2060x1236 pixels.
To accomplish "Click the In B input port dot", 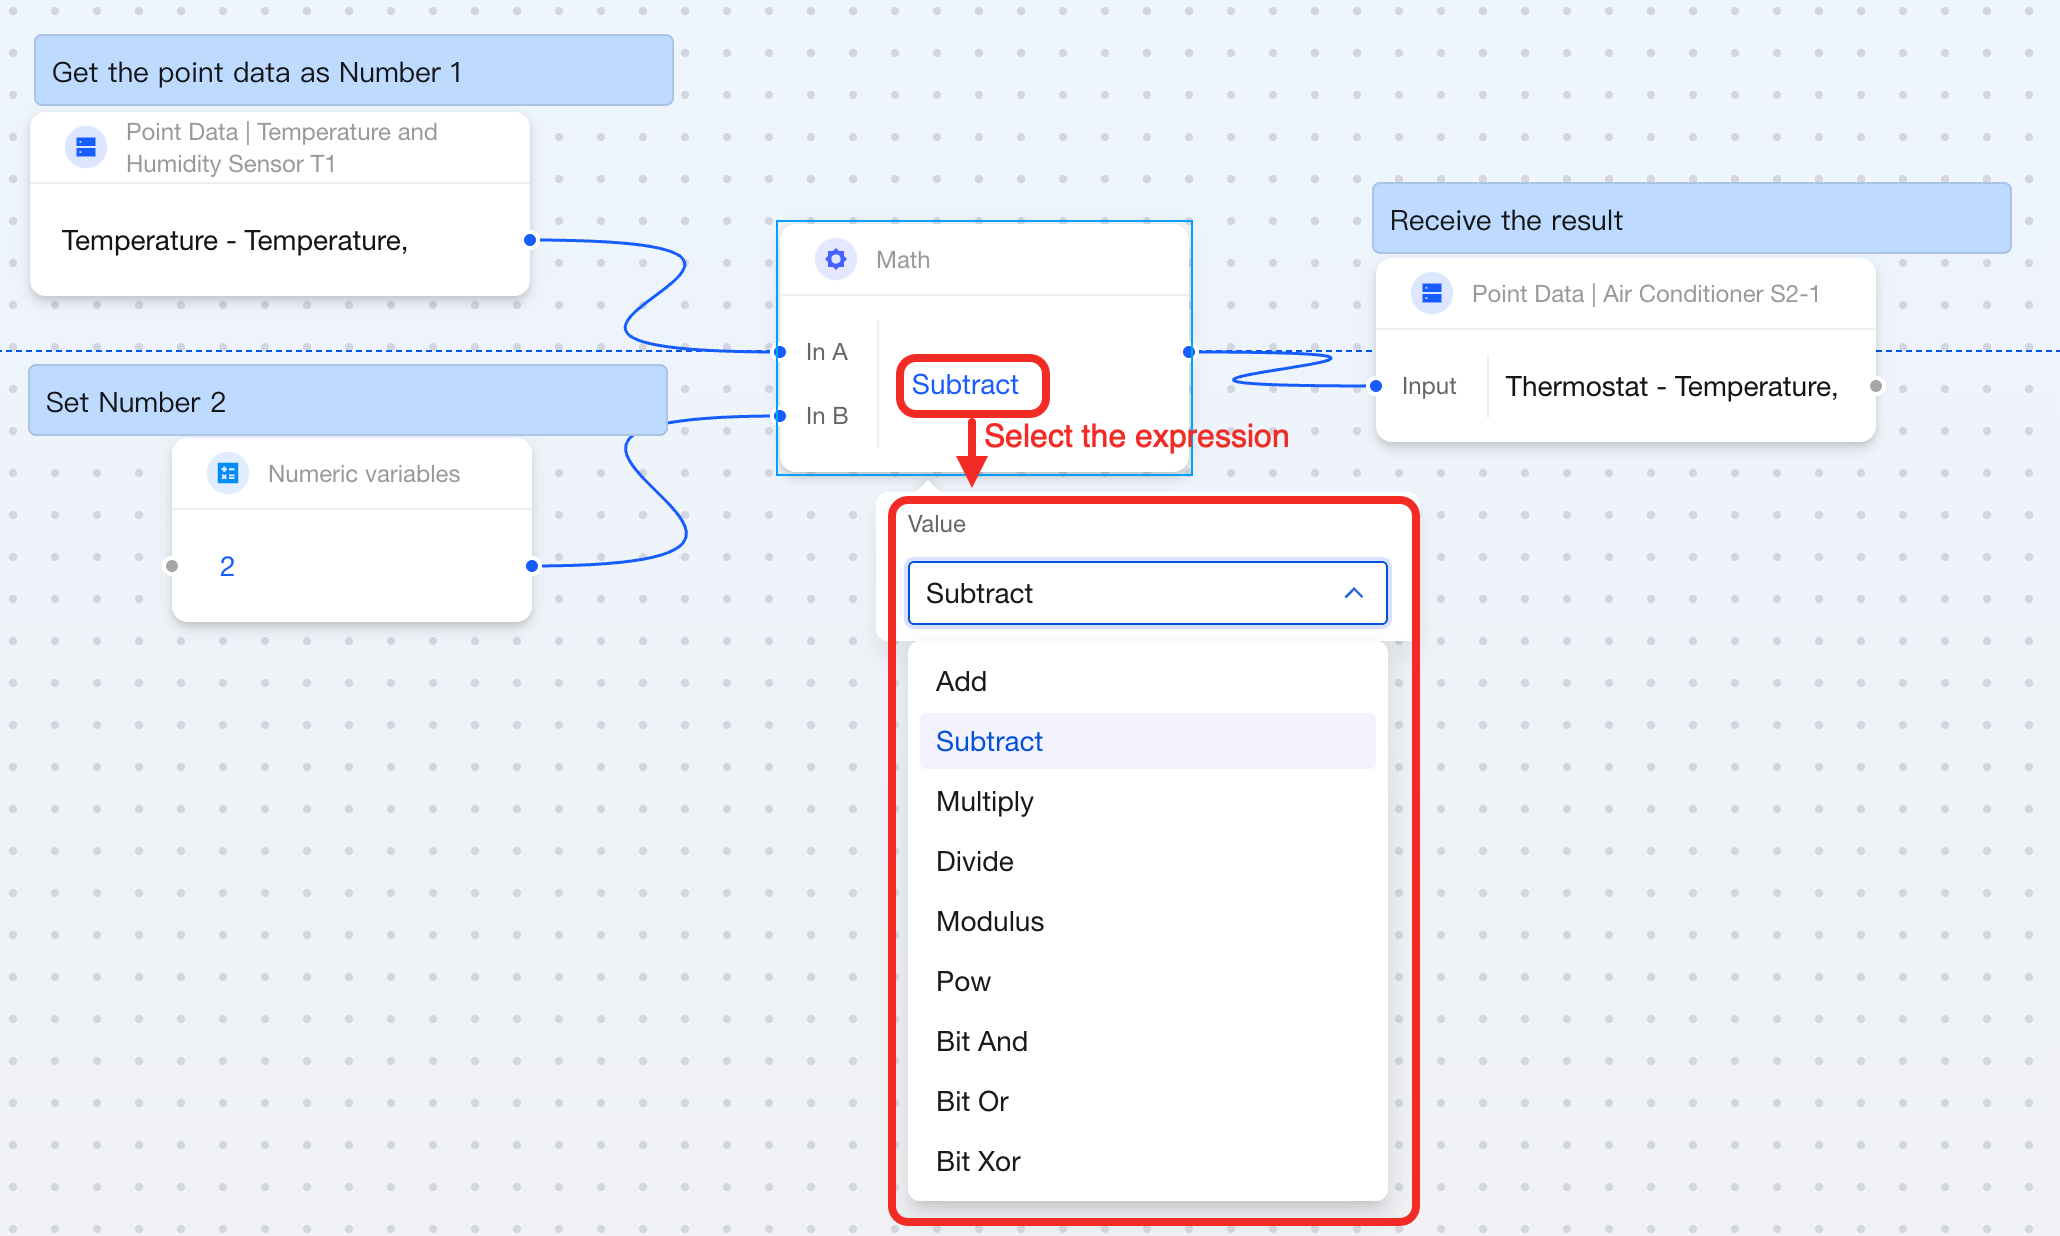I will tap(781, 416).
